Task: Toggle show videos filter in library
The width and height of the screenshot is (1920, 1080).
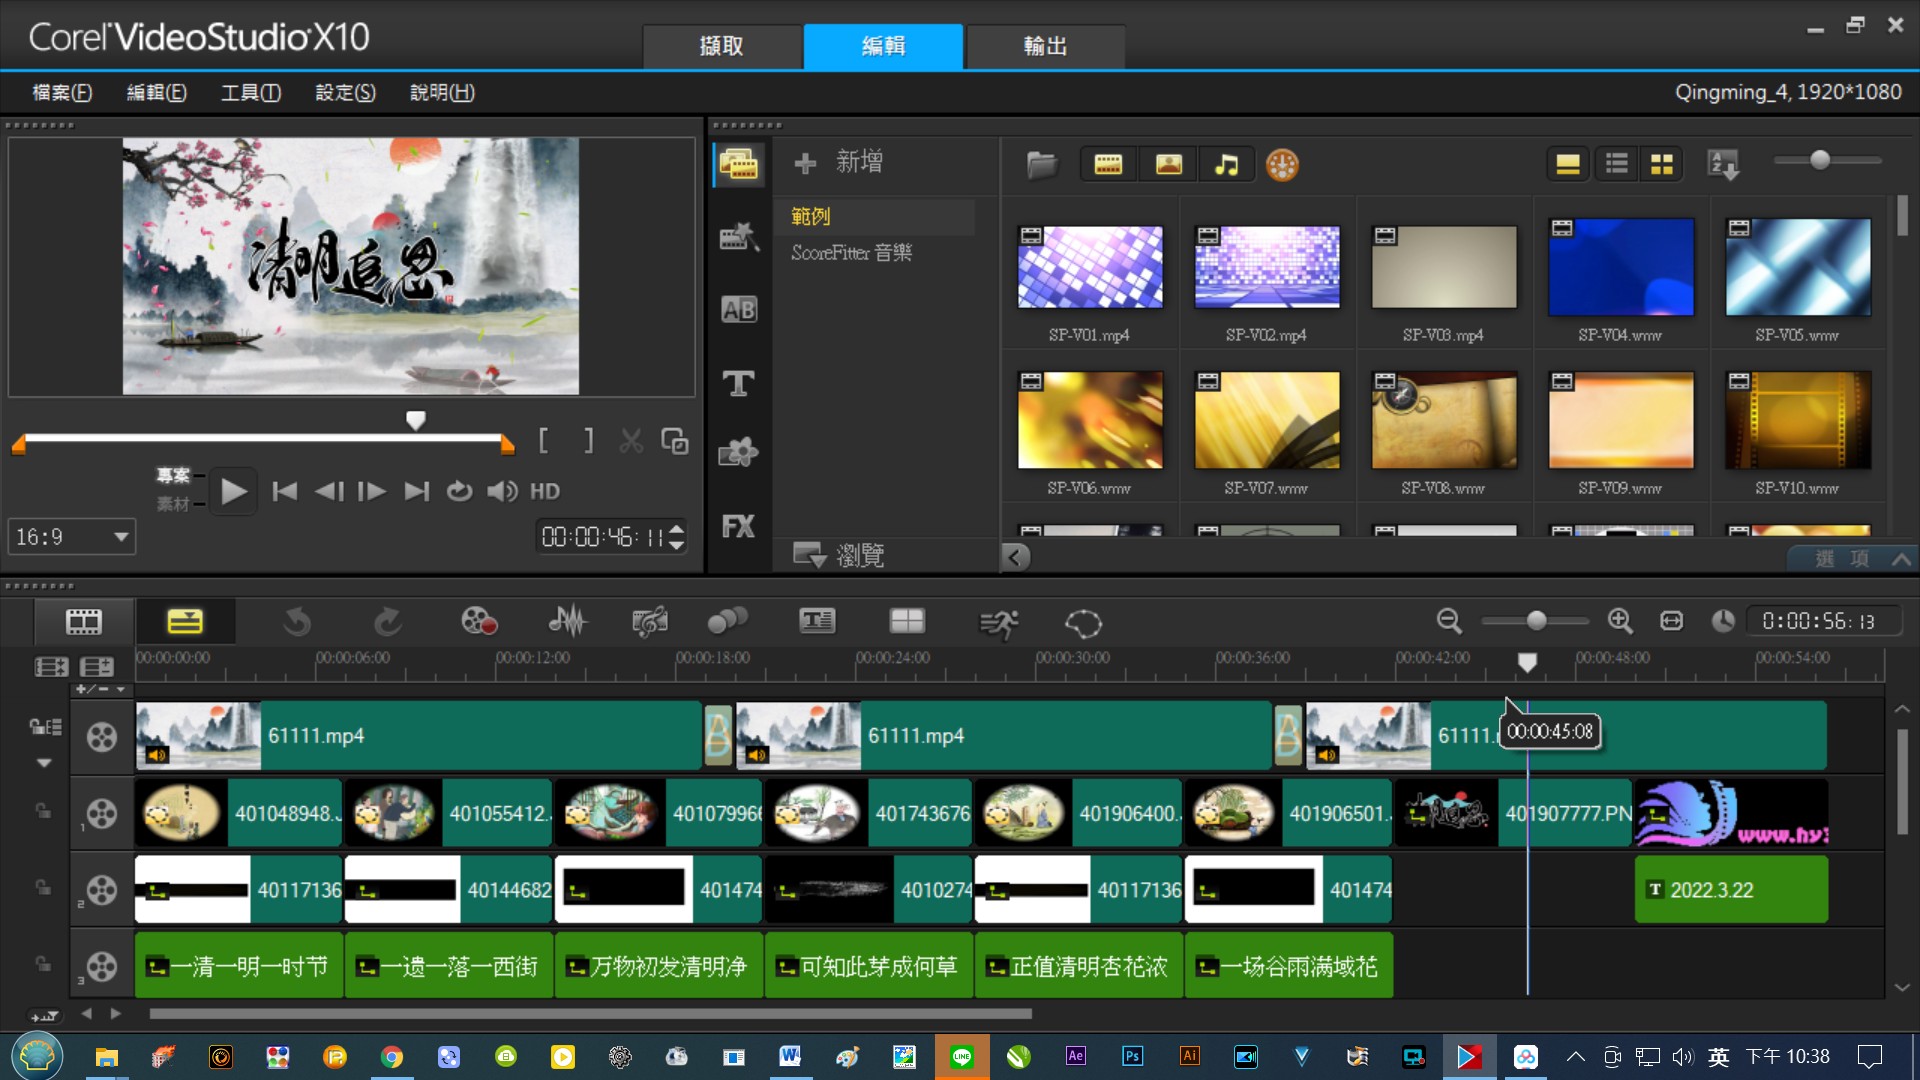Action: coord(1108,164)
